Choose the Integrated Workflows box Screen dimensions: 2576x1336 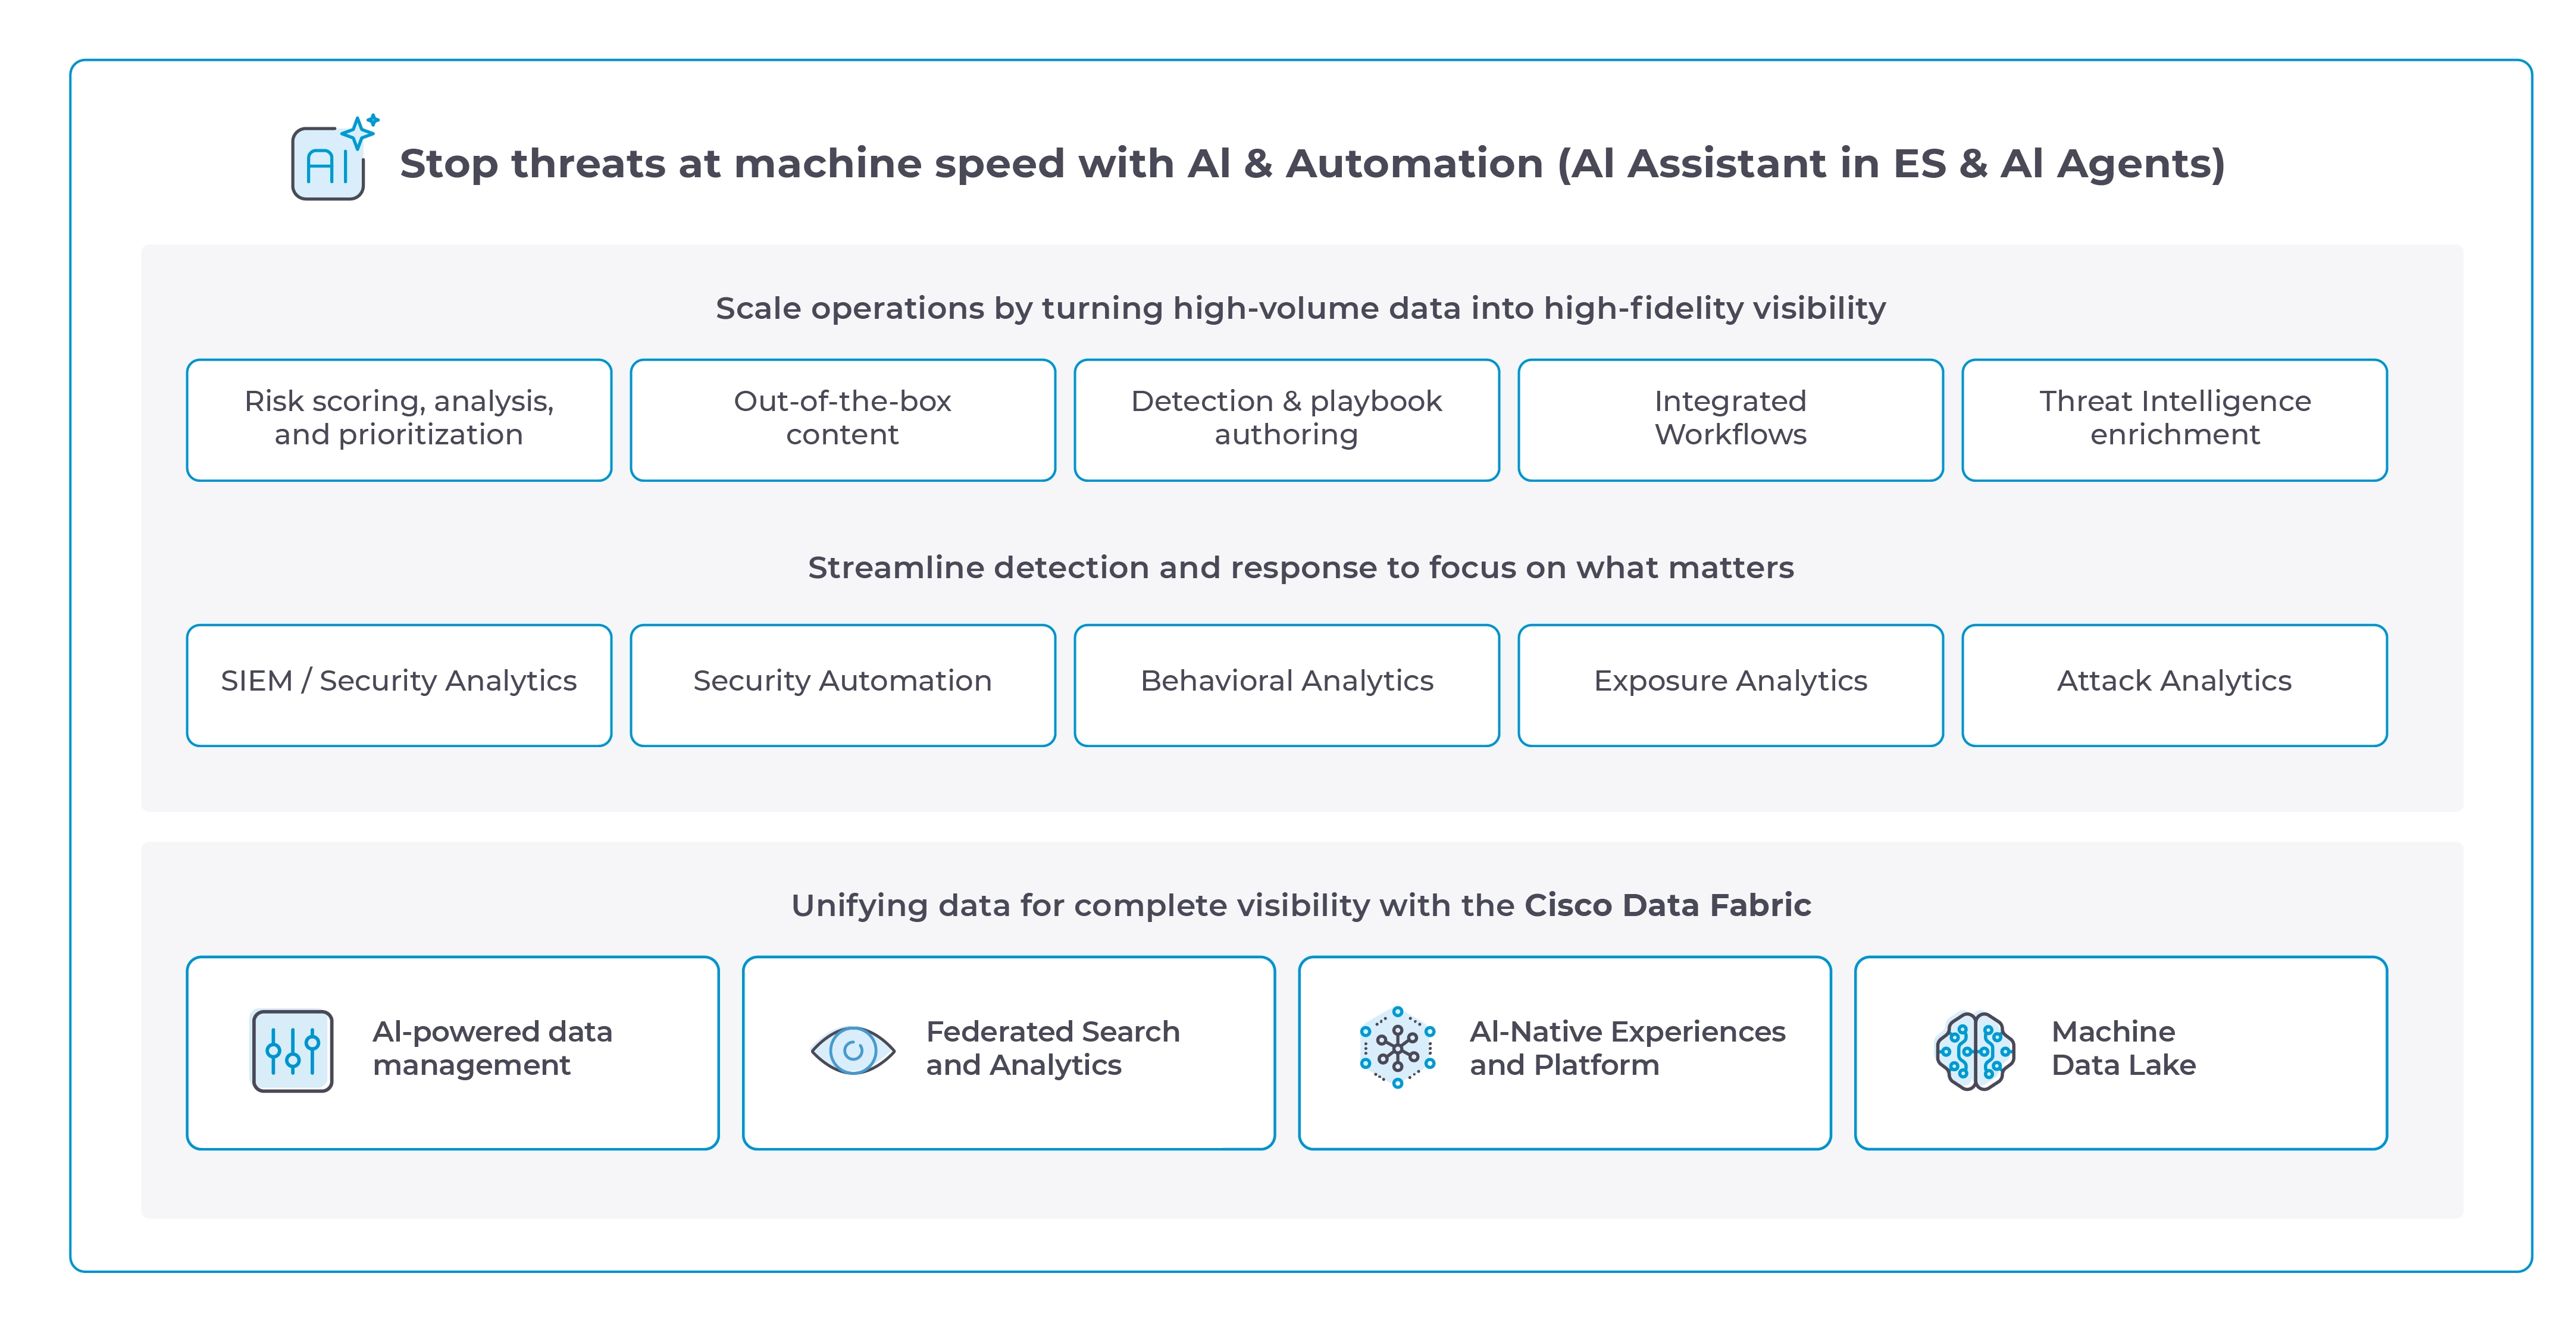[x=1731, y=420]
